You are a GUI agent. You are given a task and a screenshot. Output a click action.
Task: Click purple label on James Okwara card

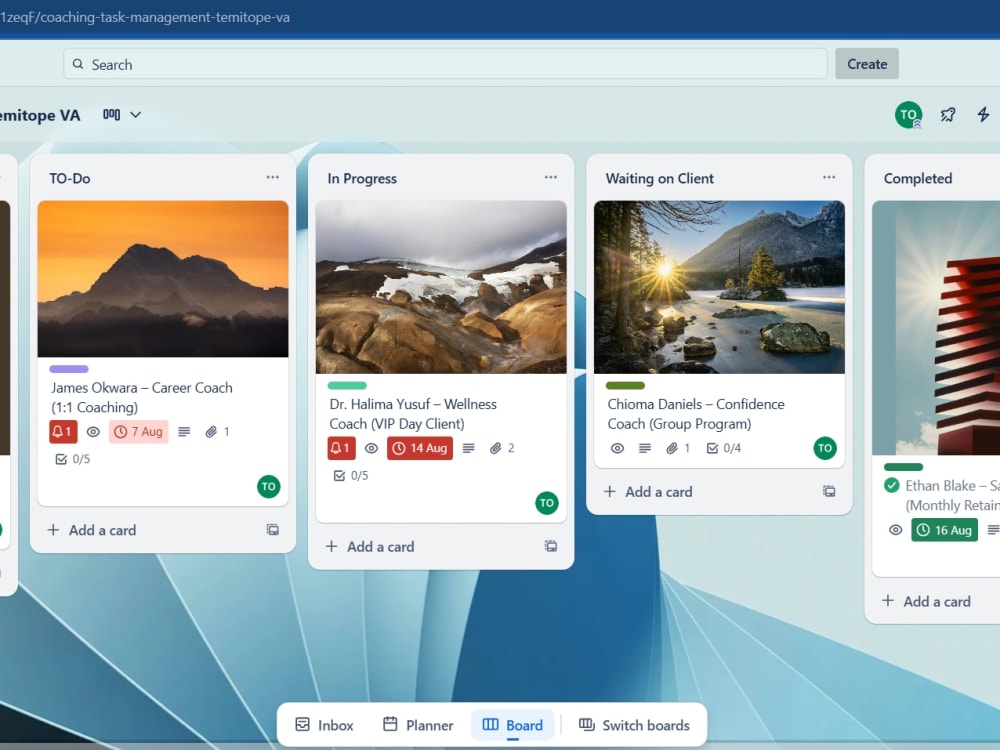tap(69, 369)
